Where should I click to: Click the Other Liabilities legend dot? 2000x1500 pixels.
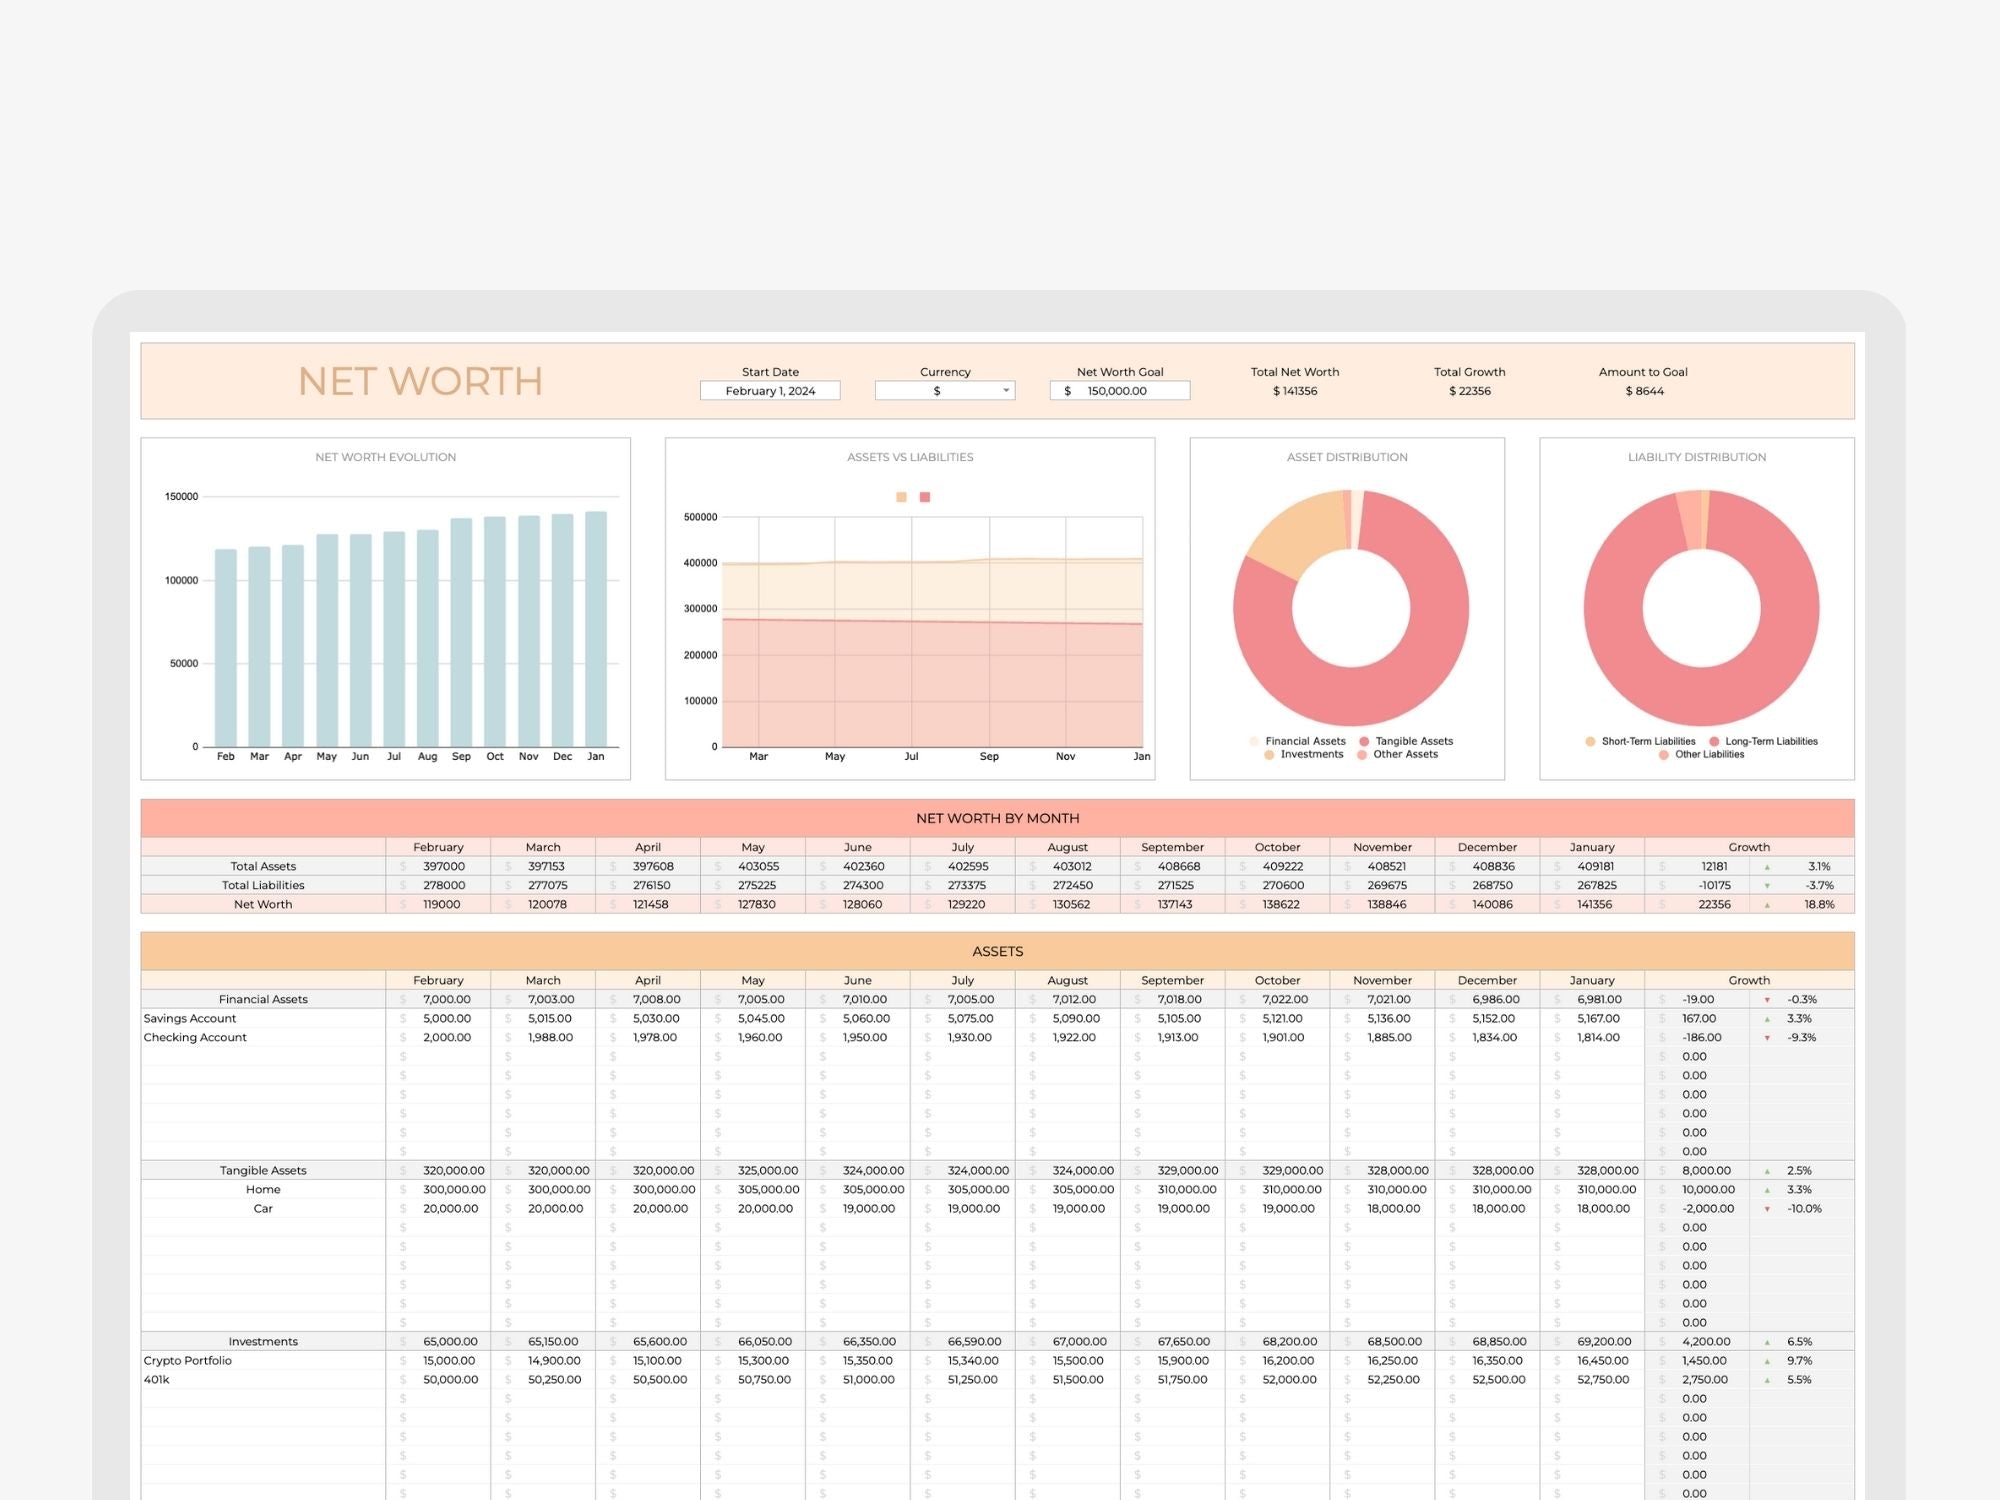coord(1664,755)
